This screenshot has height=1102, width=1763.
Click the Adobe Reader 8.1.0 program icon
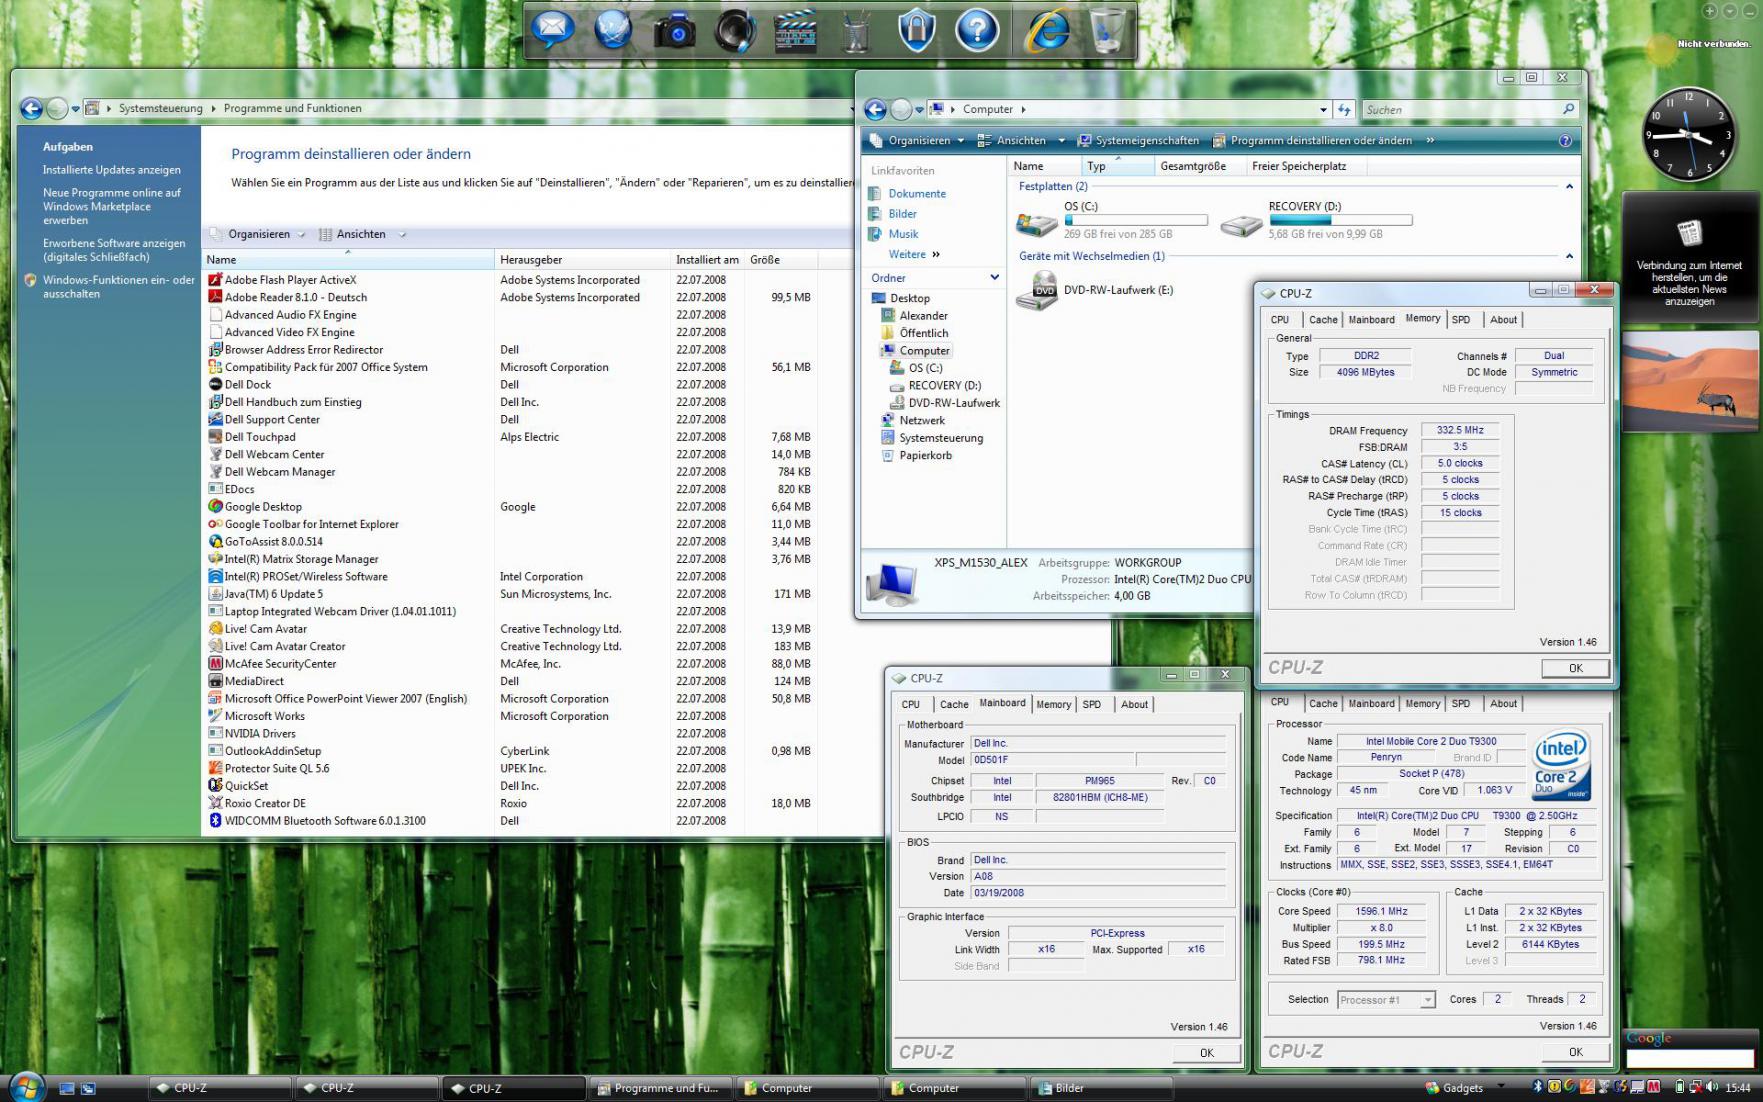point(215,297)
